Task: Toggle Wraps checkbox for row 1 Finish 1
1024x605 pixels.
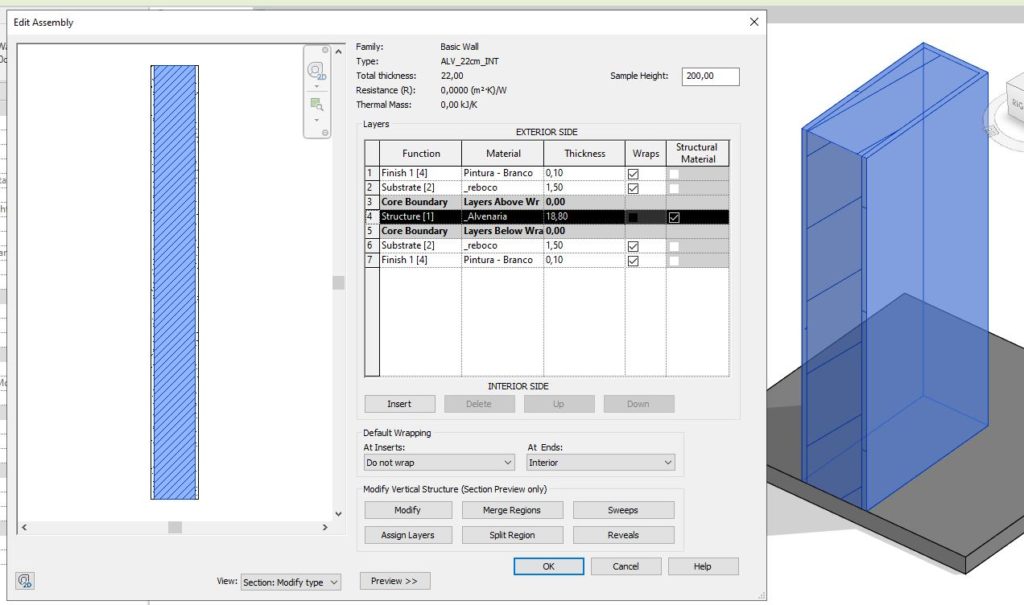Action: [633, 174]
